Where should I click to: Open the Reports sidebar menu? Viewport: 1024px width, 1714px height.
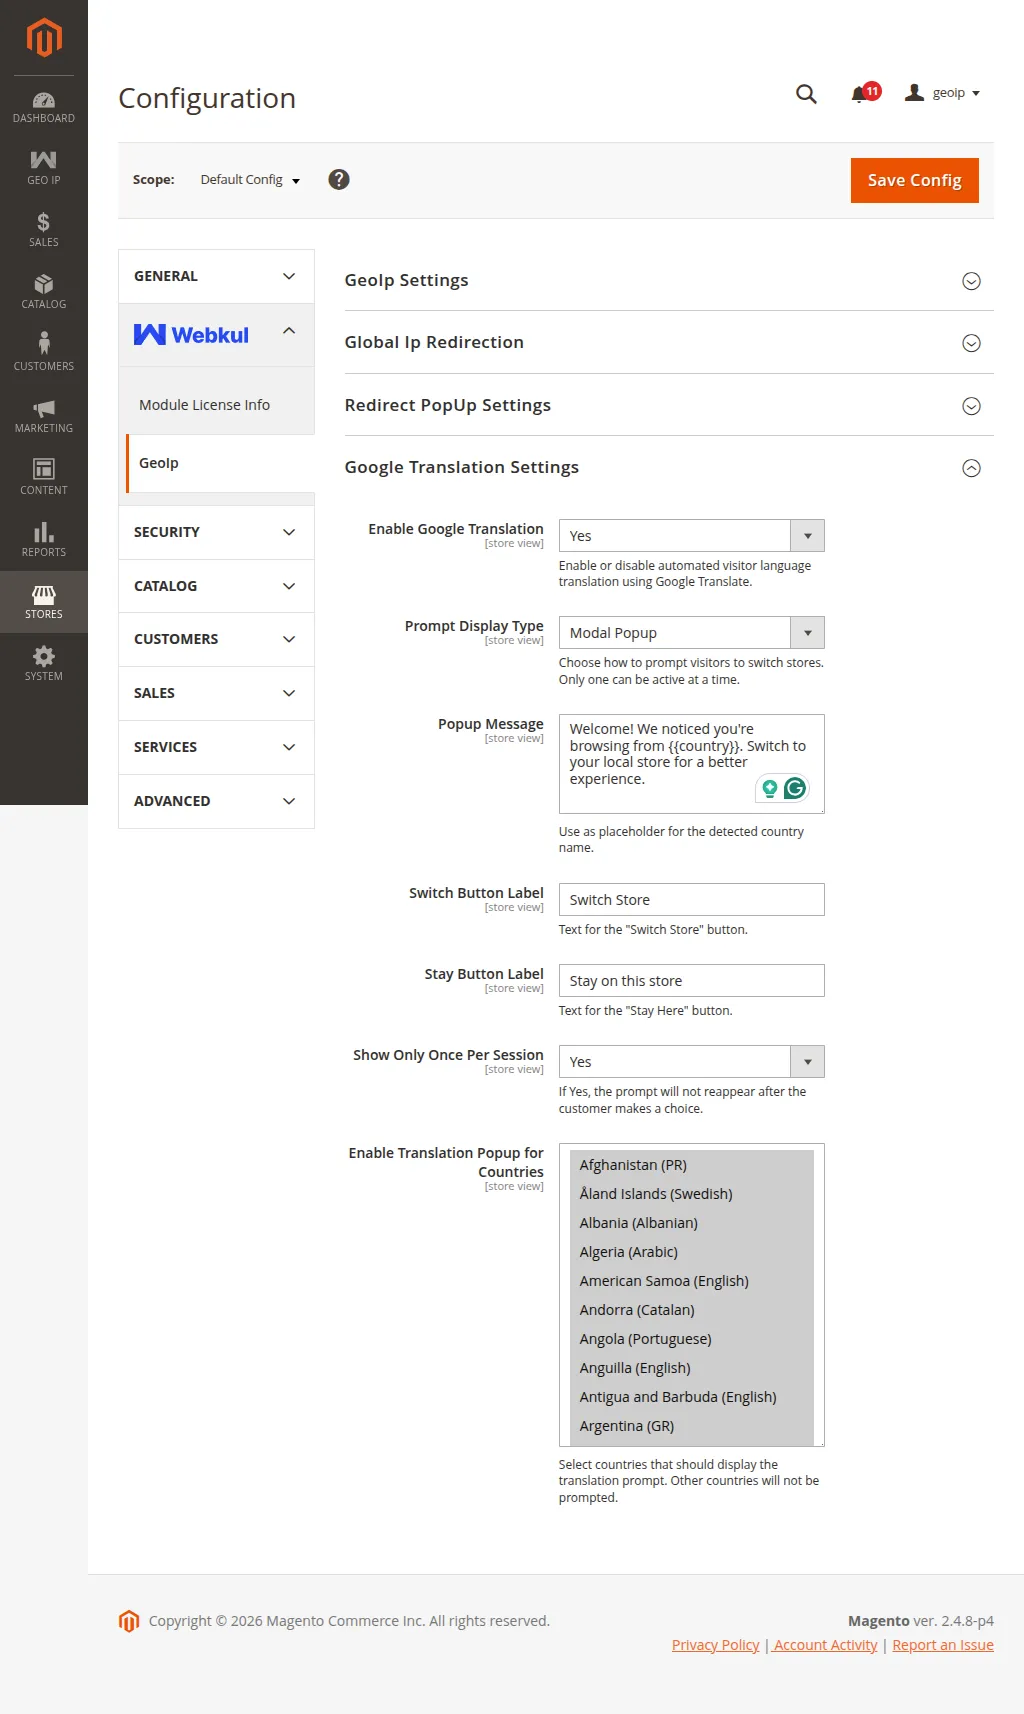coord(44,540)
